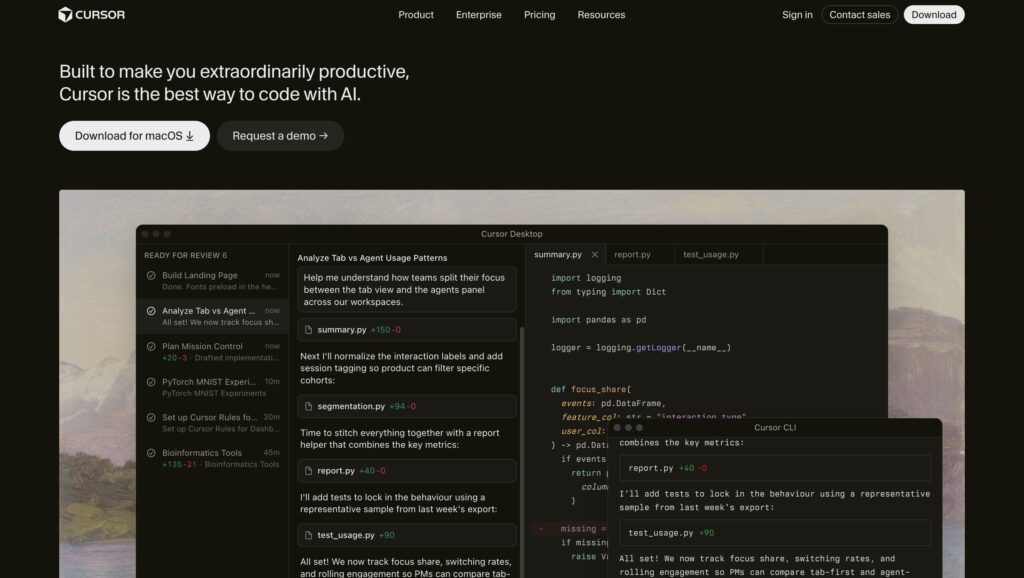1024x578 pixels.
Task: Click the Contact sales button
Action: point(859,14)
